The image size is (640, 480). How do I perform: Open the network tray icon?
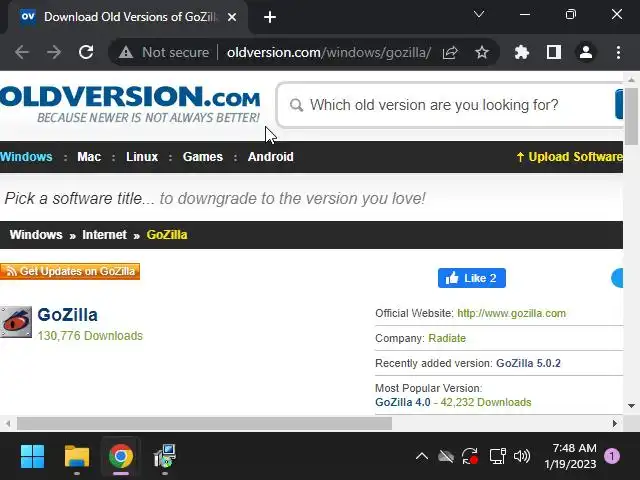498,456
